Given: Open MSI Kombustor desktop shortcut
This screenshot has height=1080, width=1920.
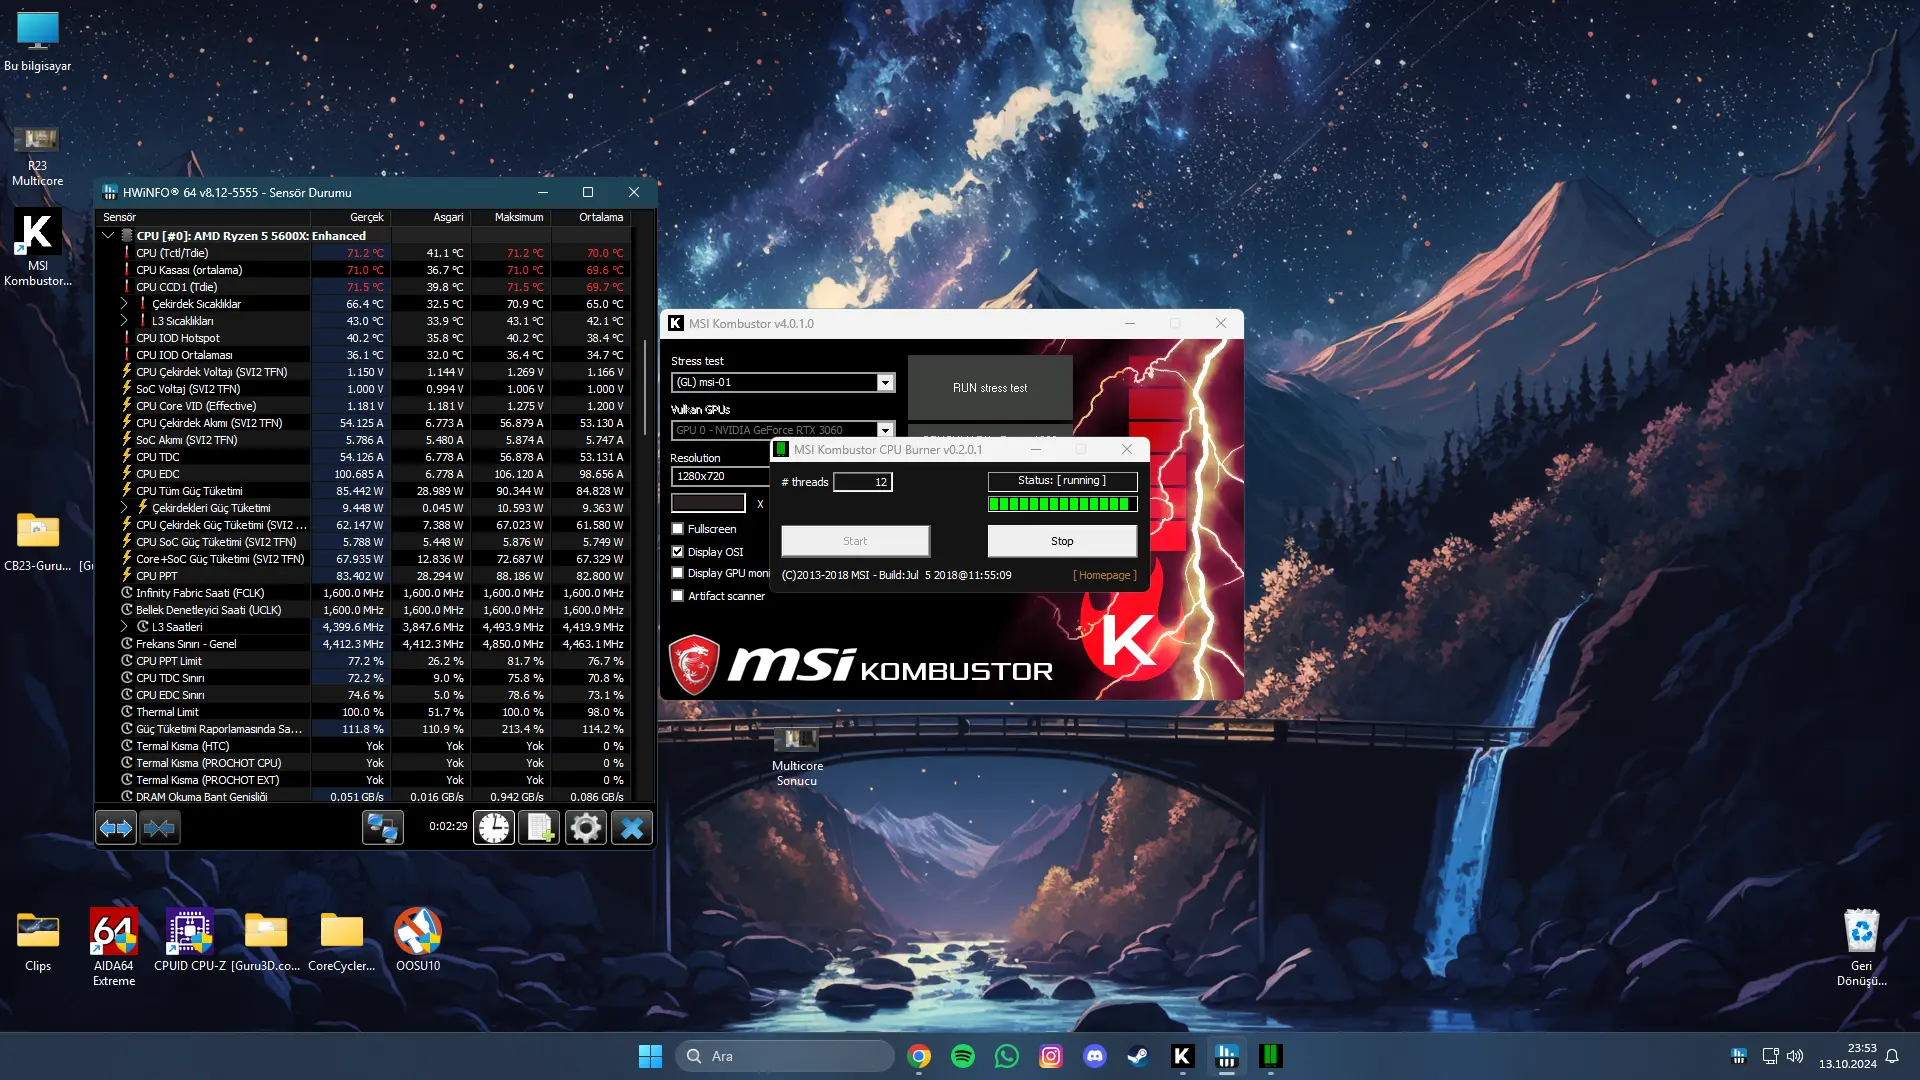Looking at the screenshot, I should tap(38, 248).
